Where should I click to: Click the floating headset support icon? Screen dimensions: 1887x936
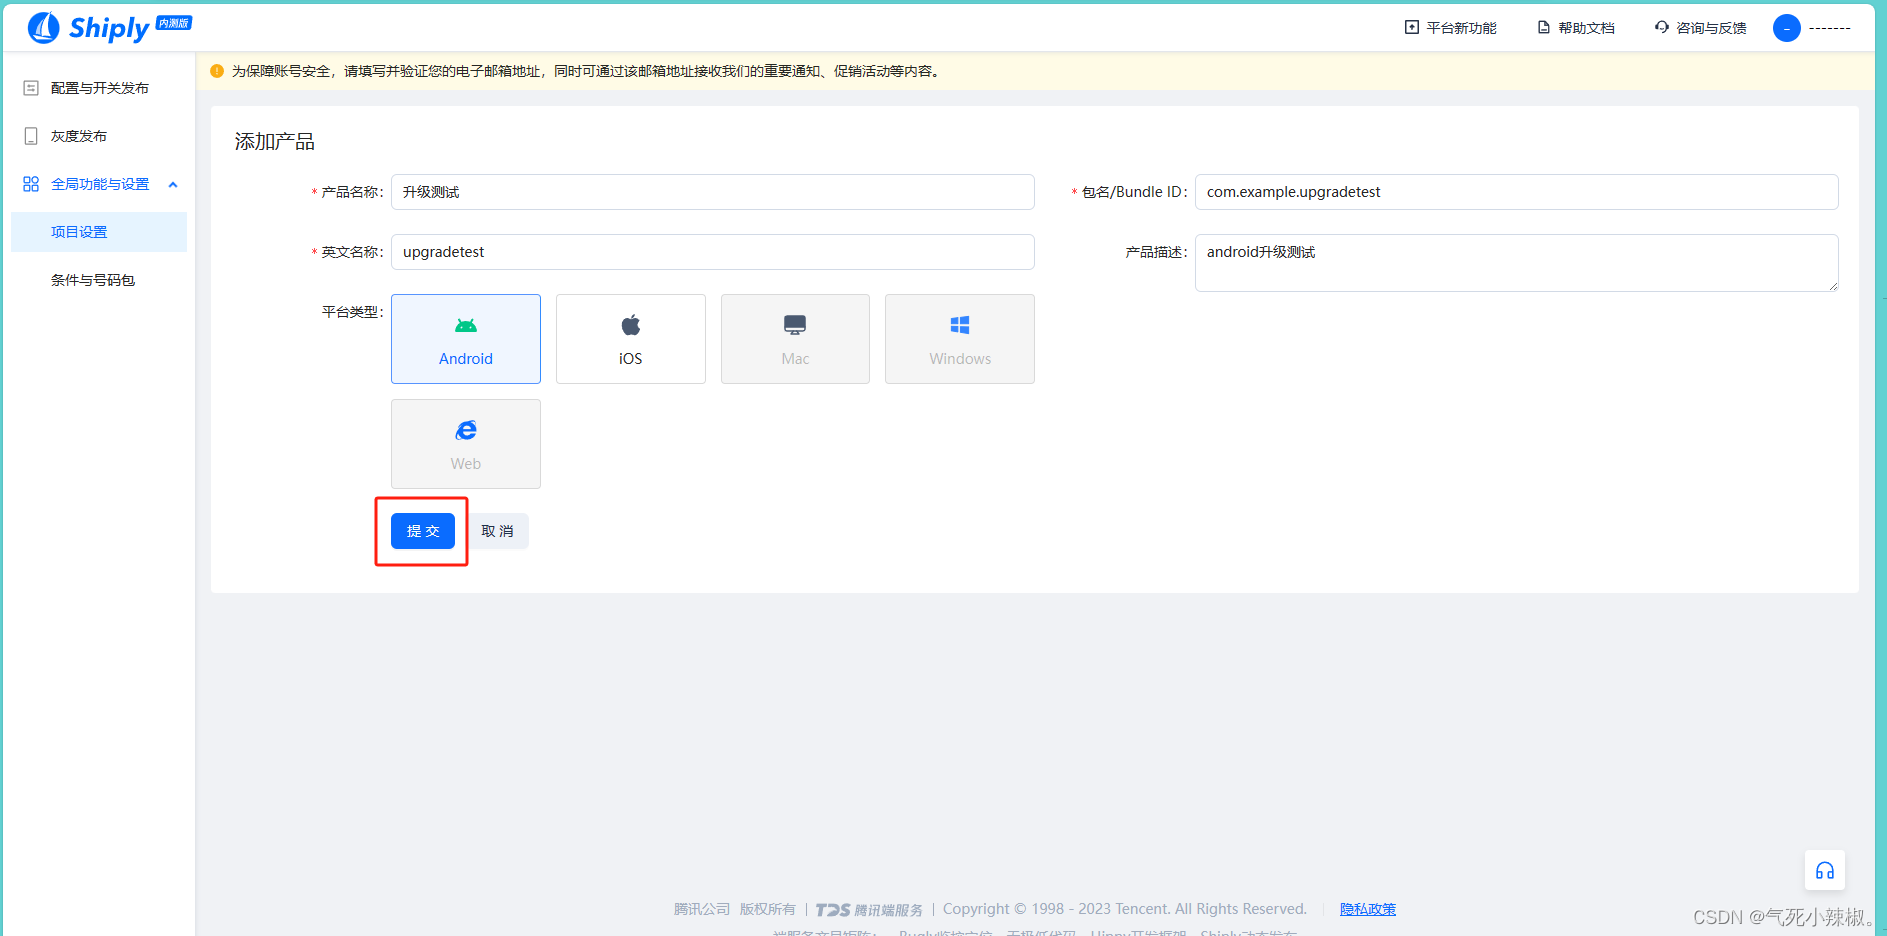click(1824, 870)
